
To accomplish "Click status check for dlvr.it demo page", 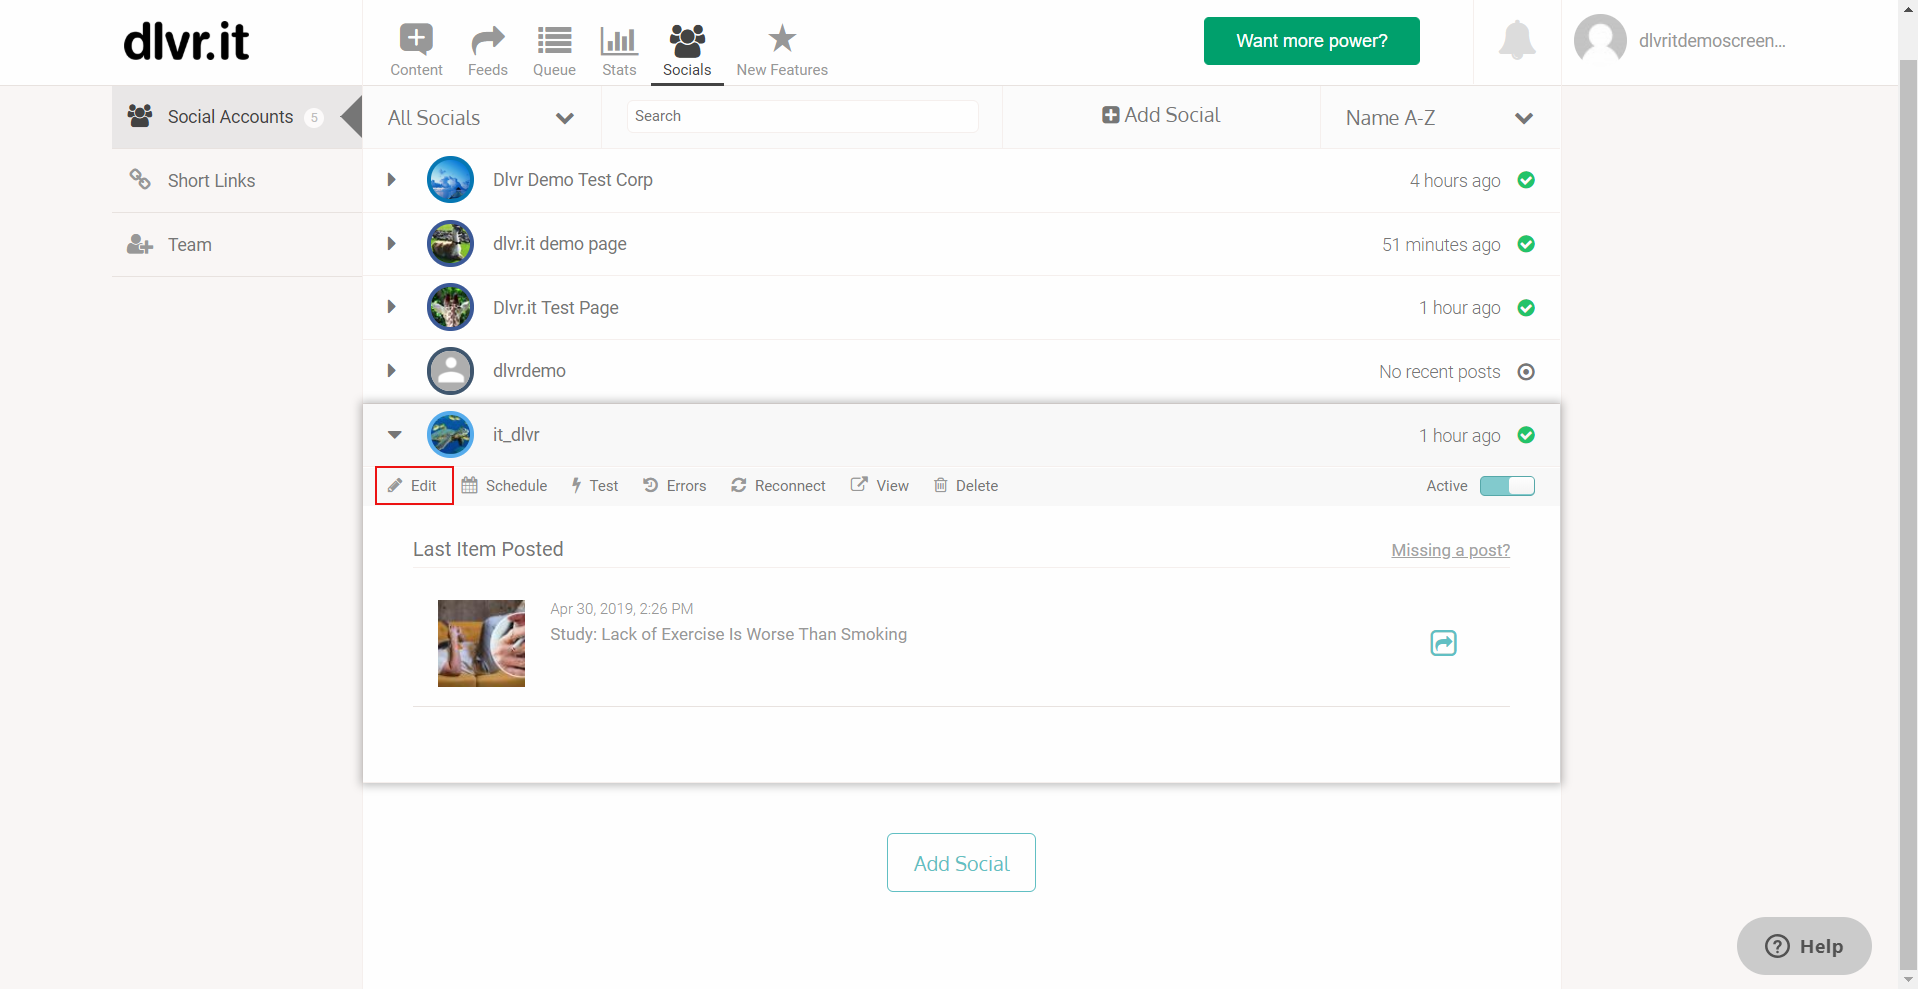I will tap(1526, 244).
